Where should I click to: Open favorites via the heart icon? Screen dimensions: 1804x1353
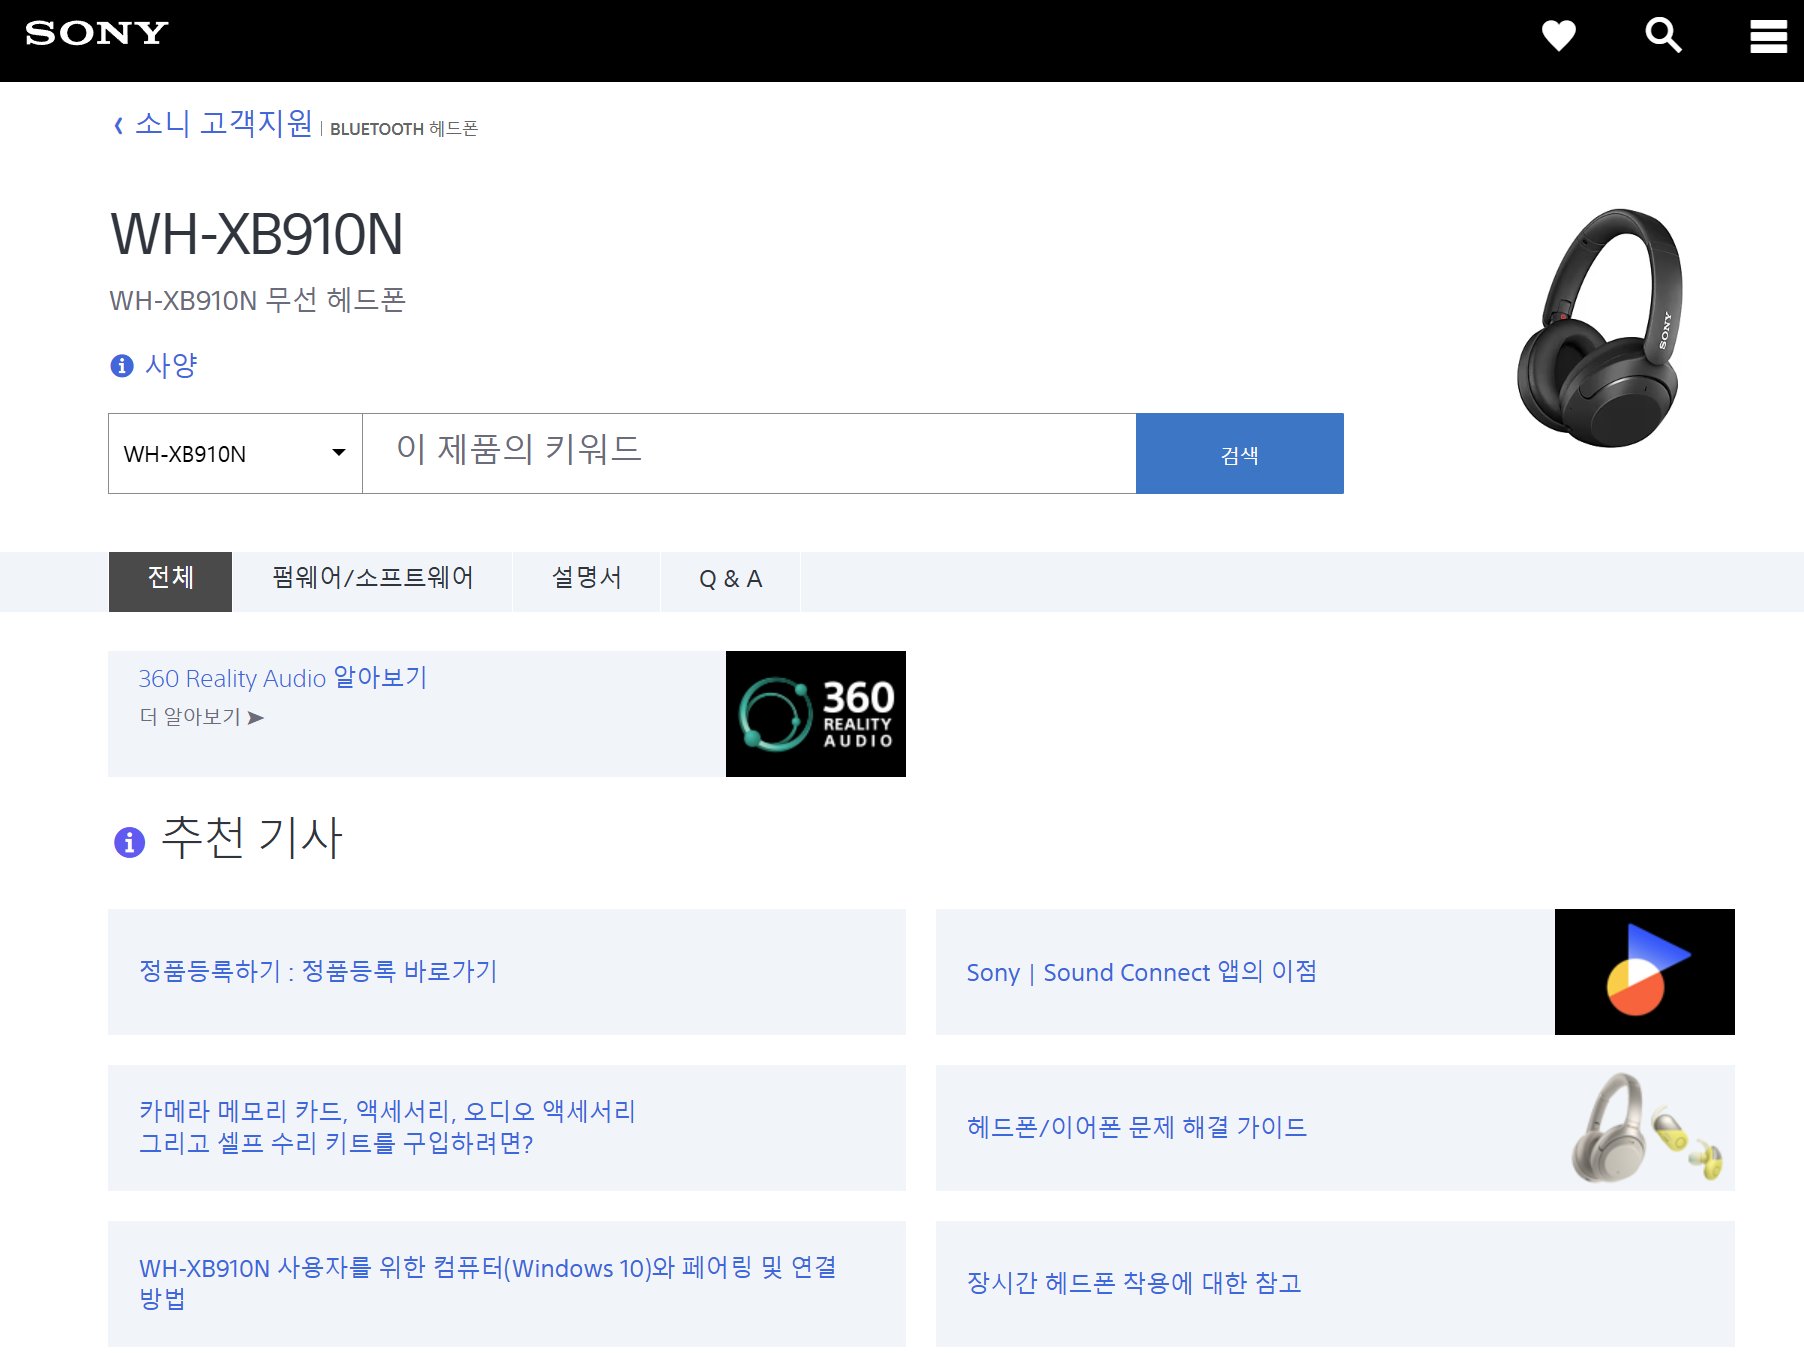pyautogui.click(x=1558, y=36)
